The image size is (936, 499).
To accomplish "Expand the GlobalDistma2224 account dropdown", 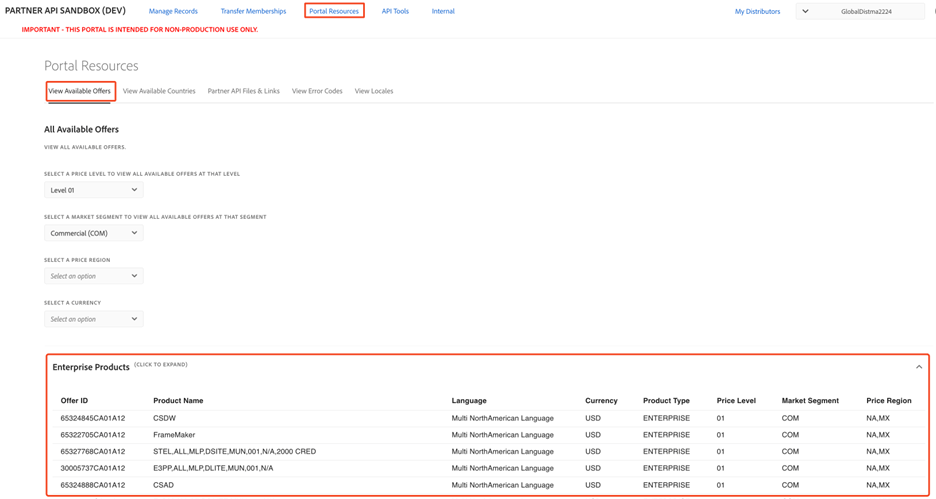I will tap(858, 12).
